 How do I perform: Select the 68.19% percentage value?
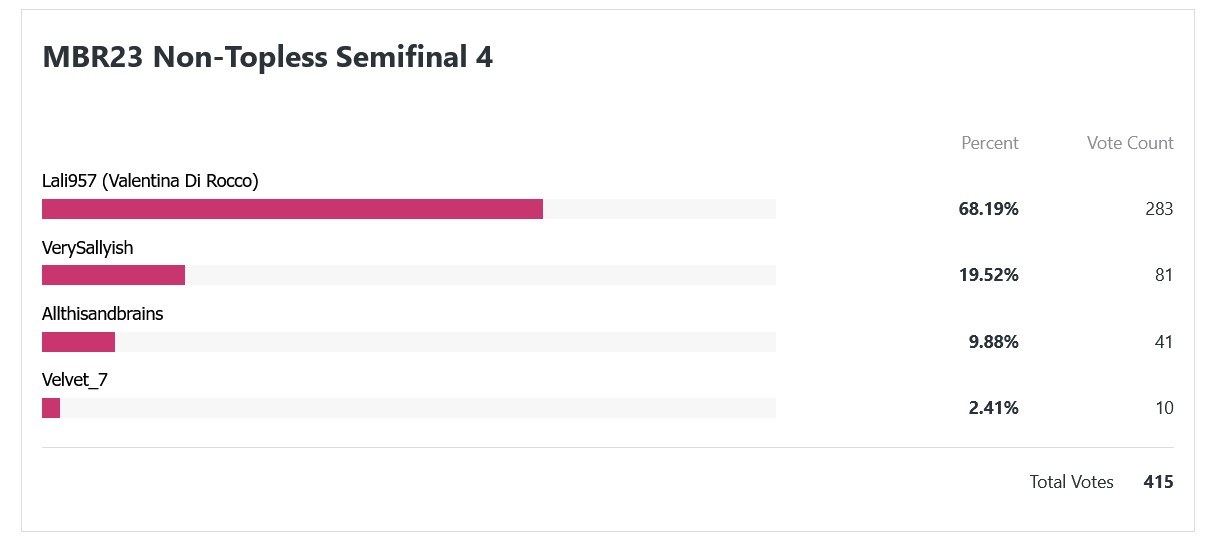(x=989, y=209)
